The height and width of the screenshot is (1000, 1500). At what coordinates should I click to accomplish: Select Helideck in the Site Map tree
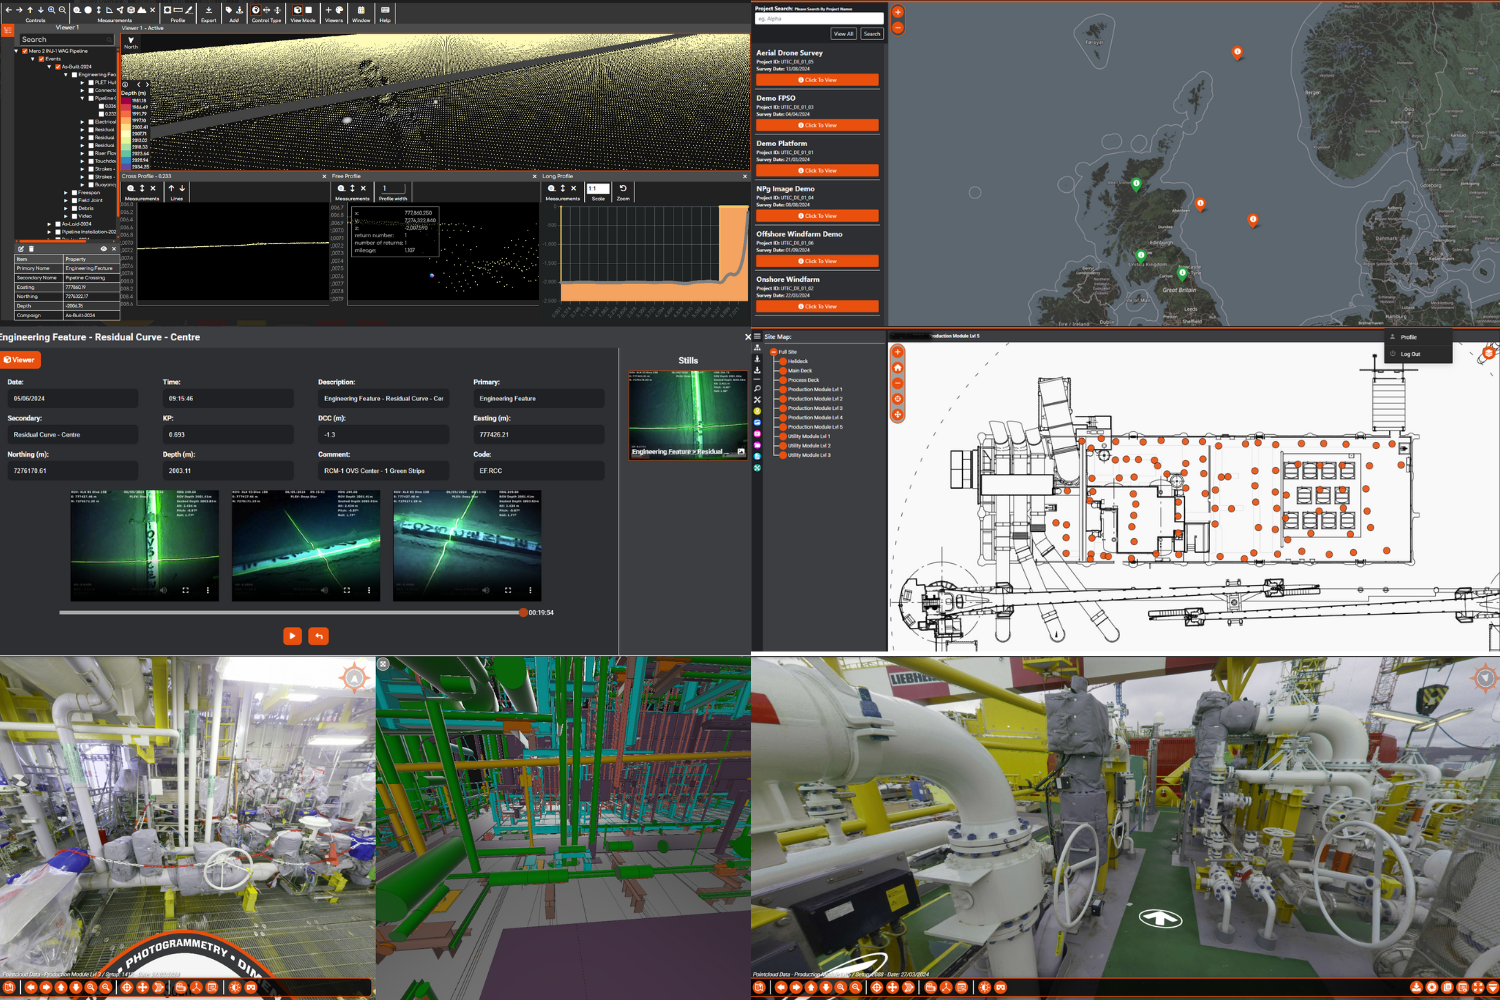[x=797, y=361]
